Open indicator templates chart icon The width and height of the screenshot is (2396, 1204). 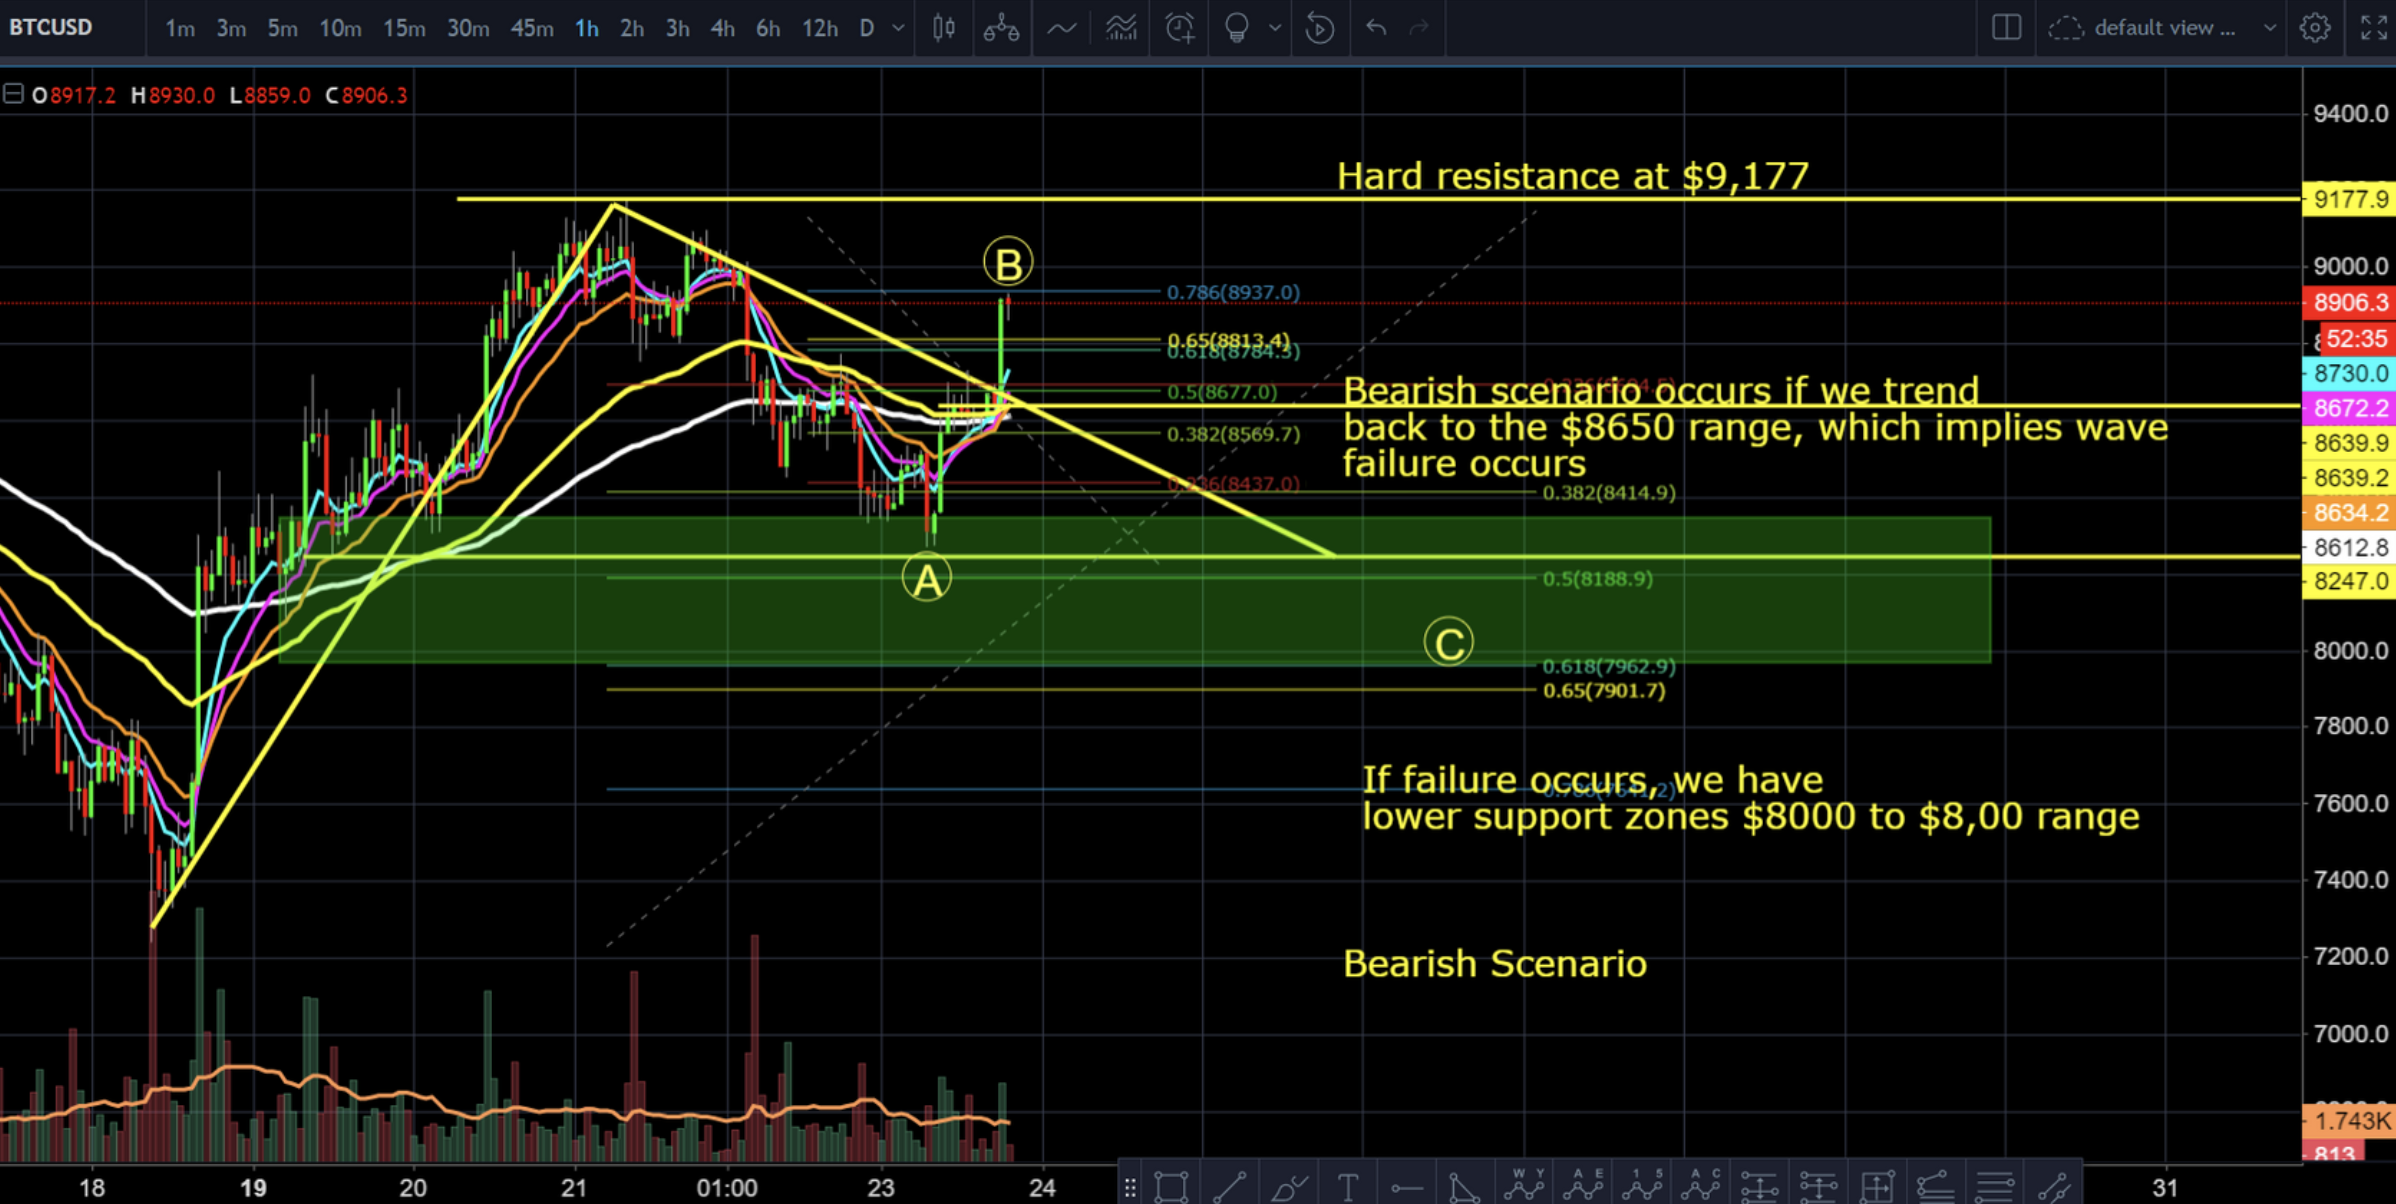[x=1121, y=27]
